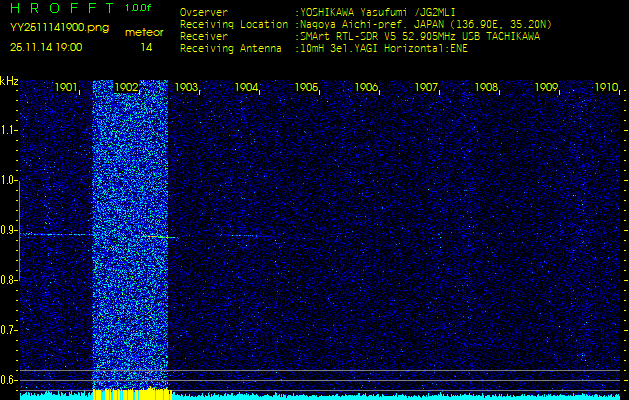Select observer name YOSHIKAWA Yasufumi /JG2MLI
Image resolution: width=629 pixels, height=400 pixels.
pyautogui.click(x=378, y=12)
